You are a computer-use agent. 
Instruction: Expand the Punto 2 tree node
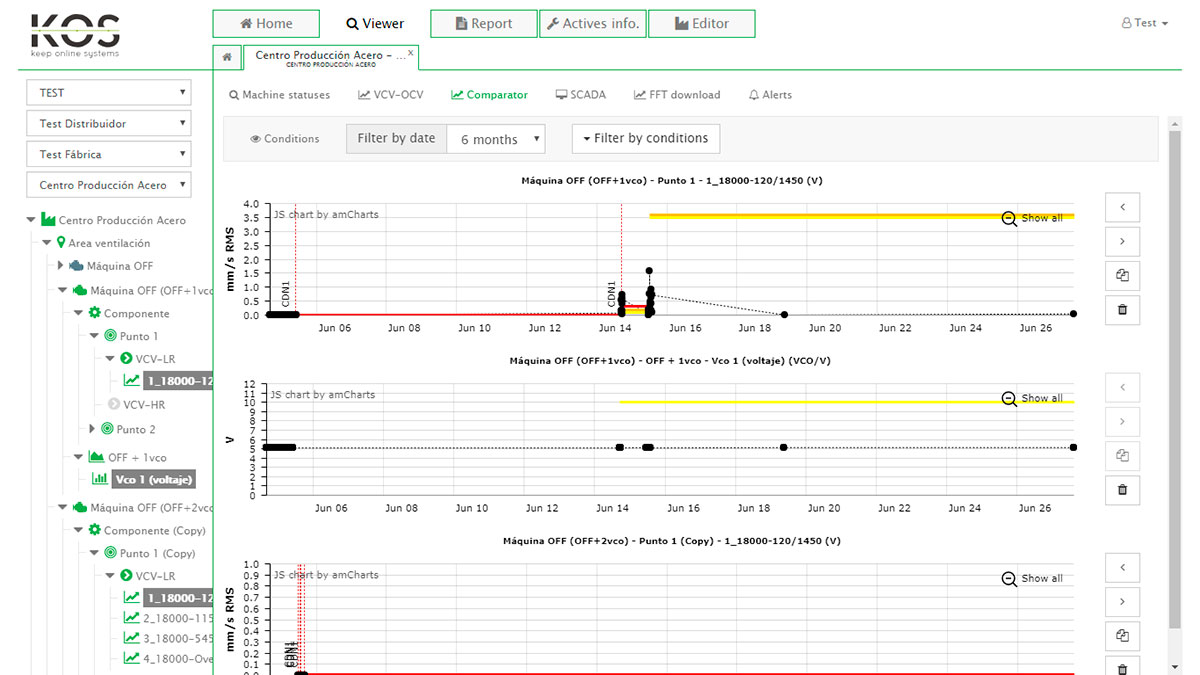93,429
